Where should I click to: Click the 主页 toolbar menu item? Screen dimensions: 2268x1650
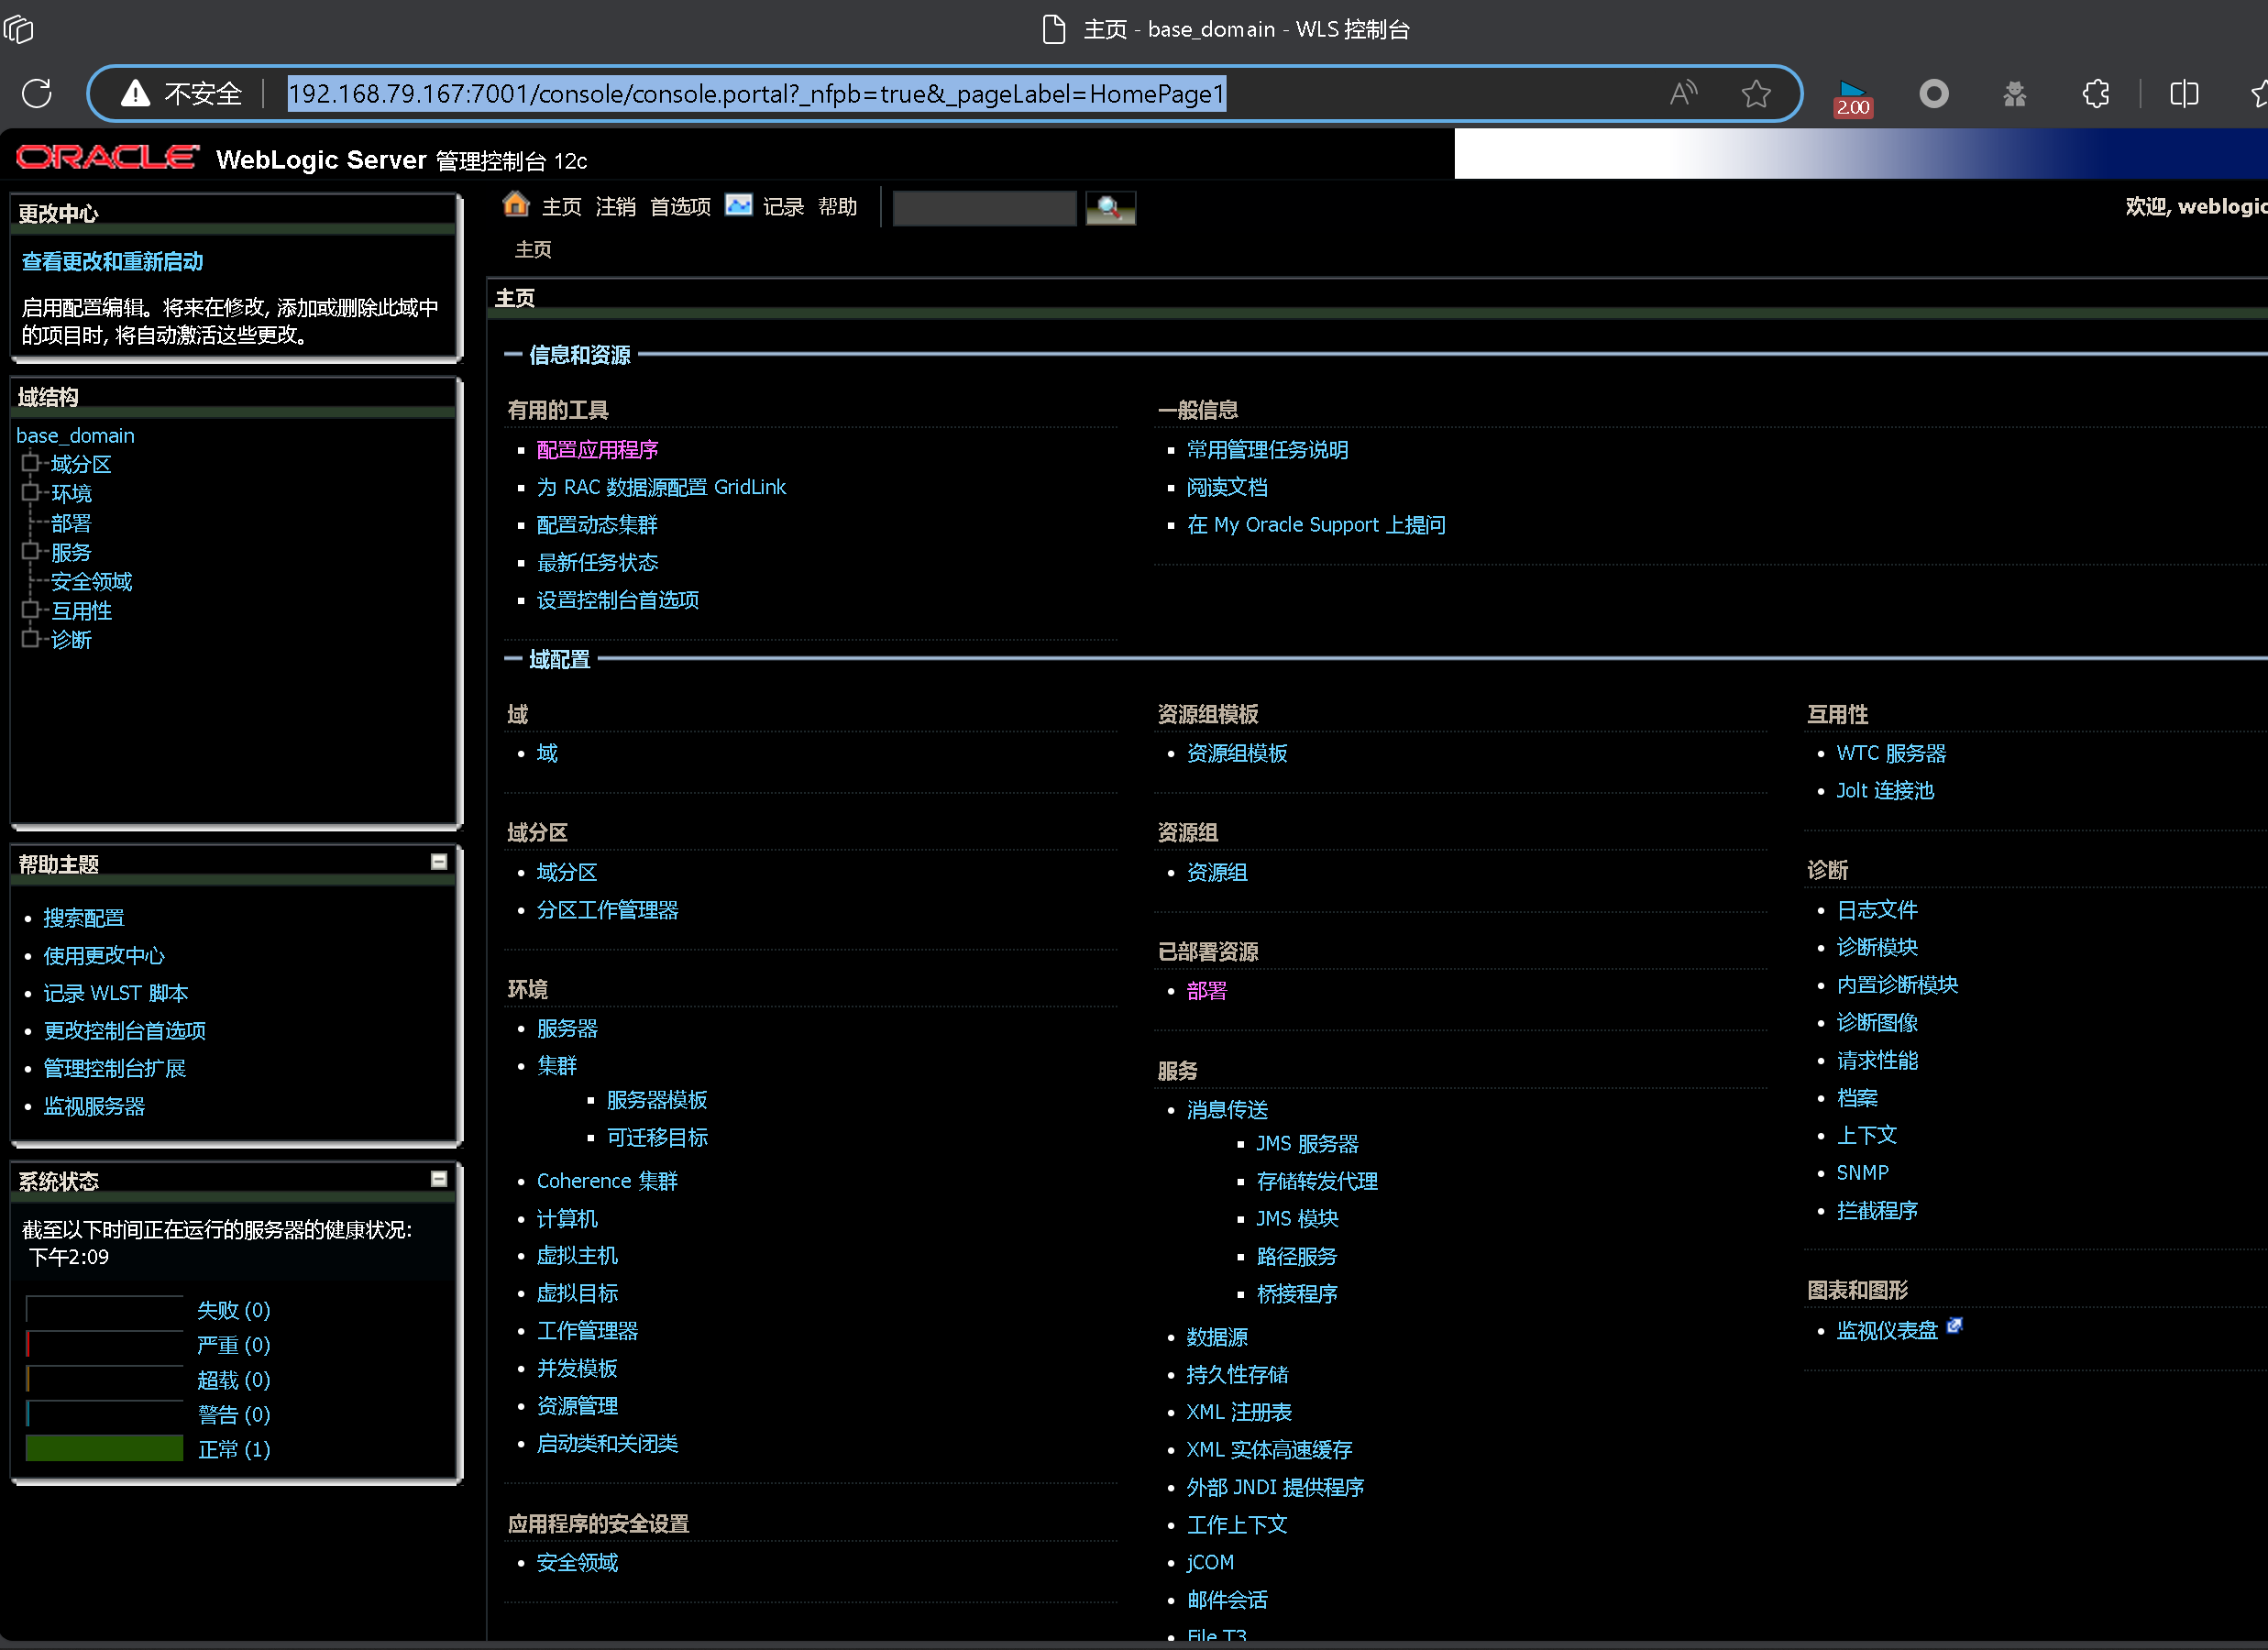tap(561, 207)
